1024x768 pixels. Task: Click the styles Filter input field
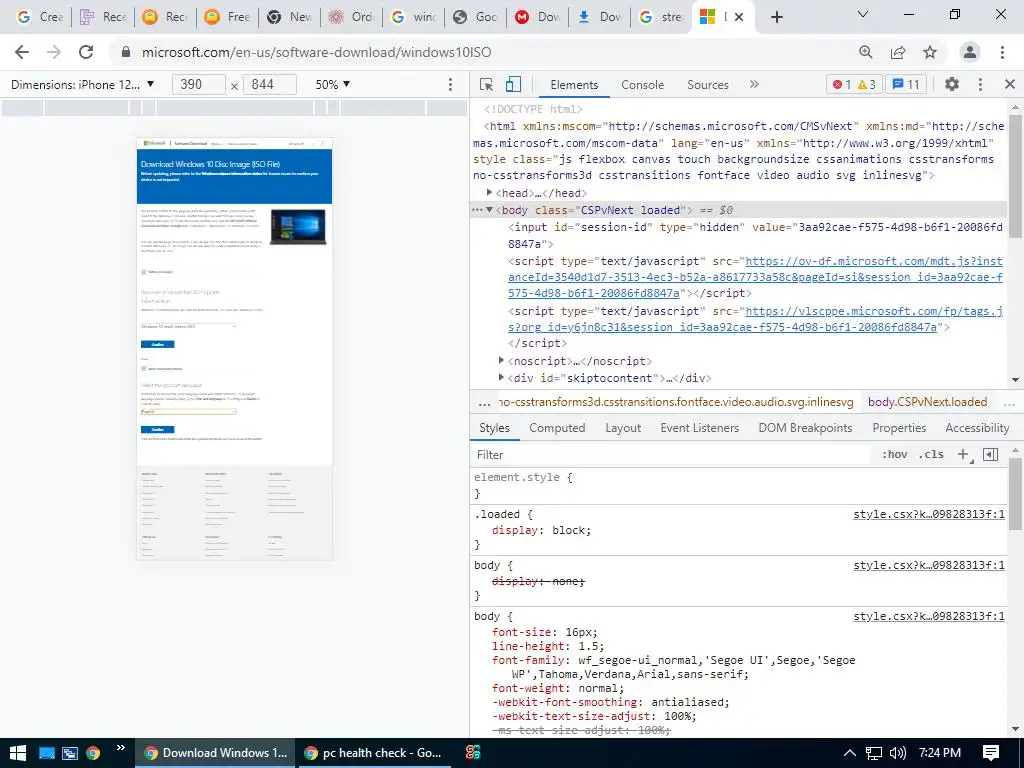673,455
